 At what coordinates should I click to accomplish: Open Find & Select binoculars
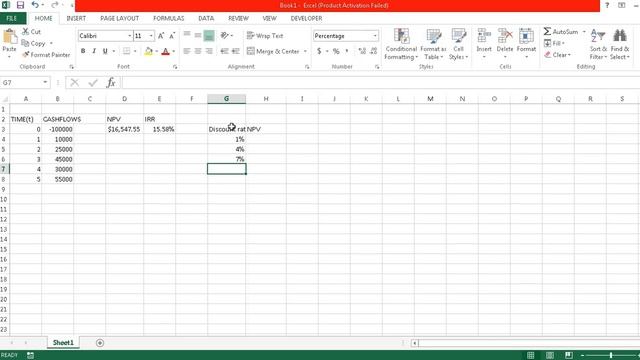tap(620, 44)
